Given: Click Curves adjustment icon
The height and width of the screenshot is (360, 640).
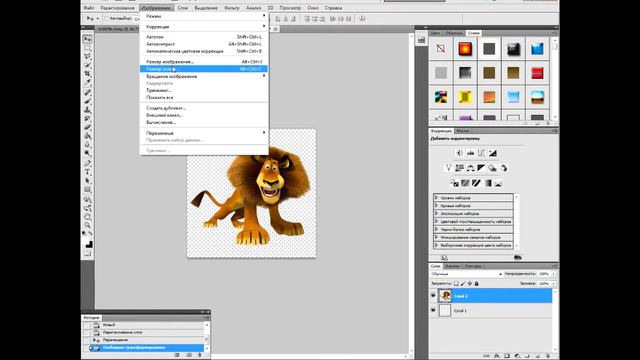Looking at the screenshot, I should click(481, 153).
